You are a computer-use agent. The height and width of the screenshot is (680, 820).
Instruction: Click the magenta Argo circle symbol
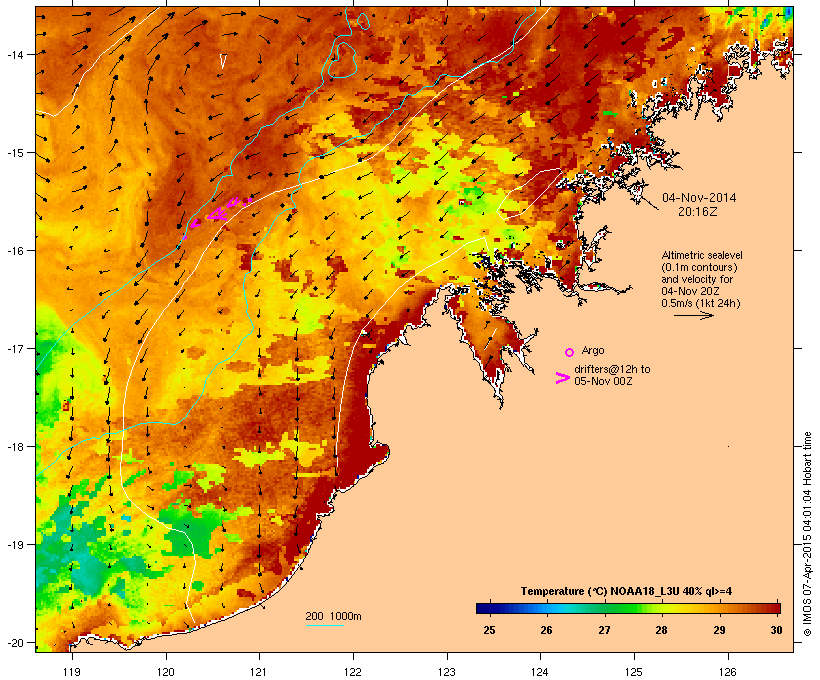click(x=569, y=352)
